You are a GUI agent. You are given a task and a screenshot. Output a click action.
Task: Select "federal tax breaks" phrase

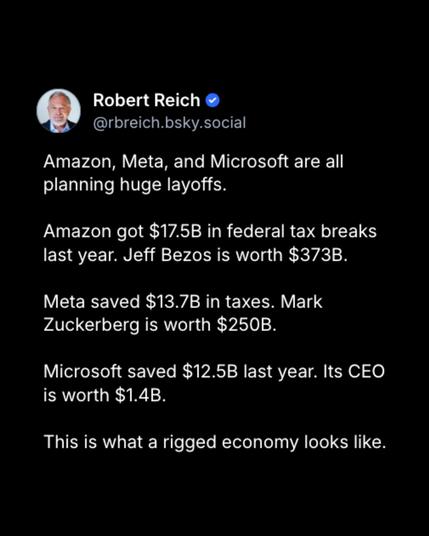pos(301,231)
